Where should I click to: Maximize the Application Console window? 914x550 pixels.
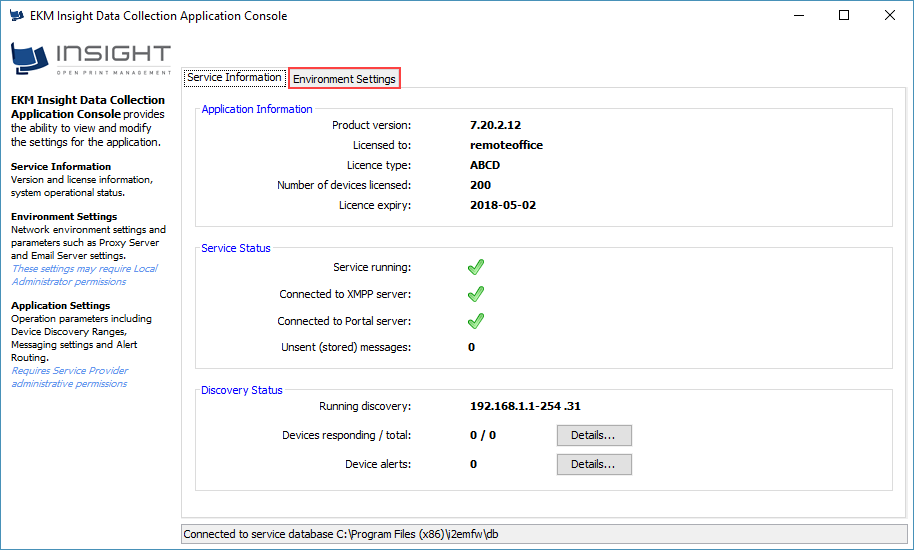point(844,16)
